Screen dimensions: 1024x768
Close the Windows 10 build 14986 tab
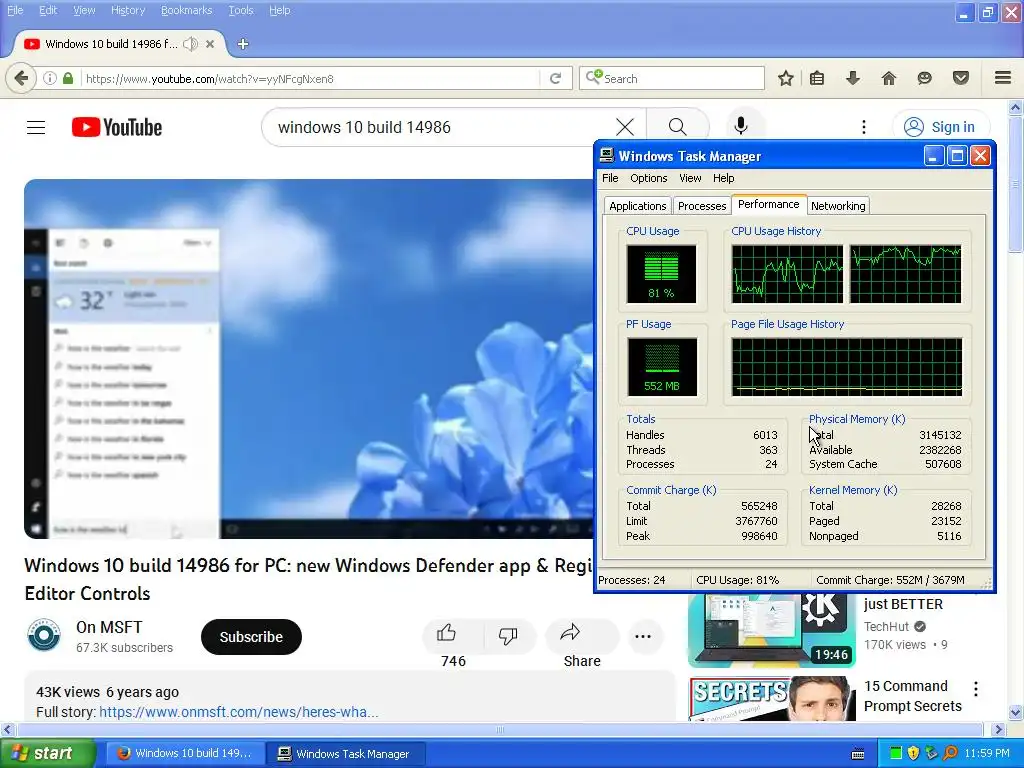coord(210,44)
